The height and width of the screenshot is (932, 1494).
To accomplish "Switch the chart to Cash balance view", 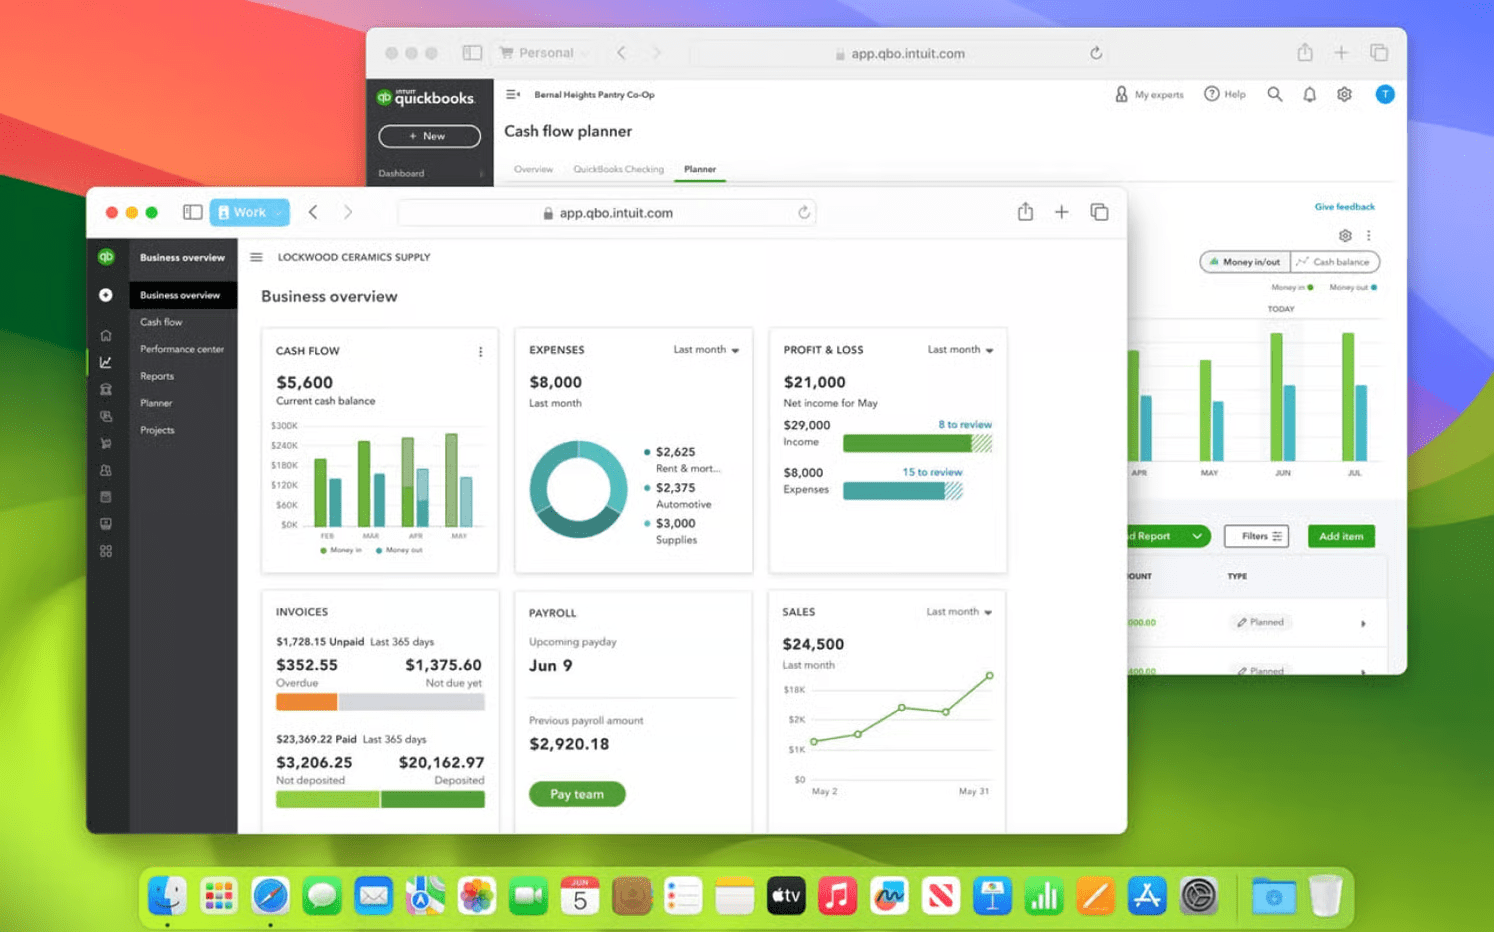I will tap(1334, 262).
